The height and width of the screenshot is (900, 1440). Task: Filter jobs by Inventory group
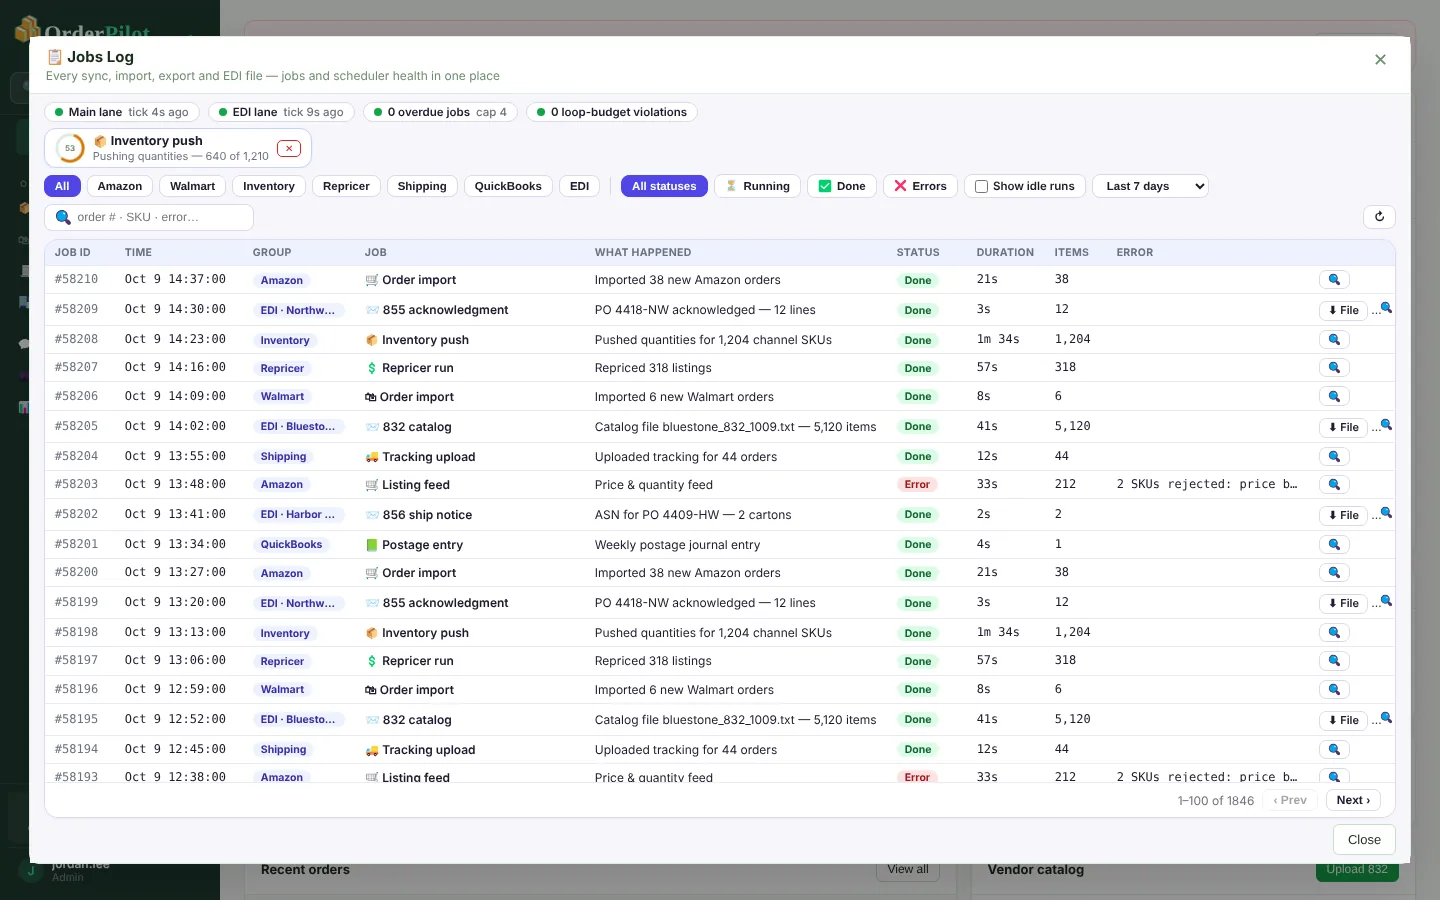269,186
